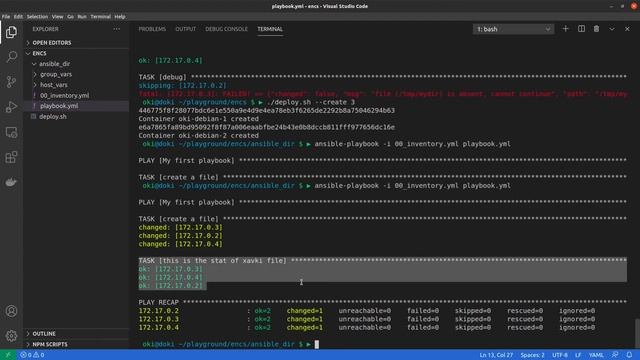The image size is (640, 360).
Task: Open the Go menu
Action: [x=71, y=17]
